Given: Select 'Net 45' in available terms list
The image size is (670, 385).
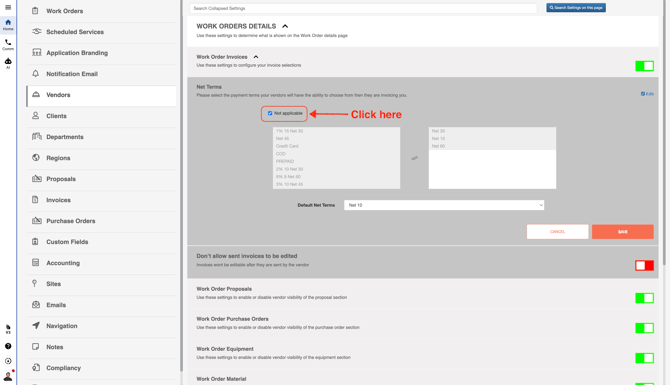Looking at the screenshot, I should 336,138.
